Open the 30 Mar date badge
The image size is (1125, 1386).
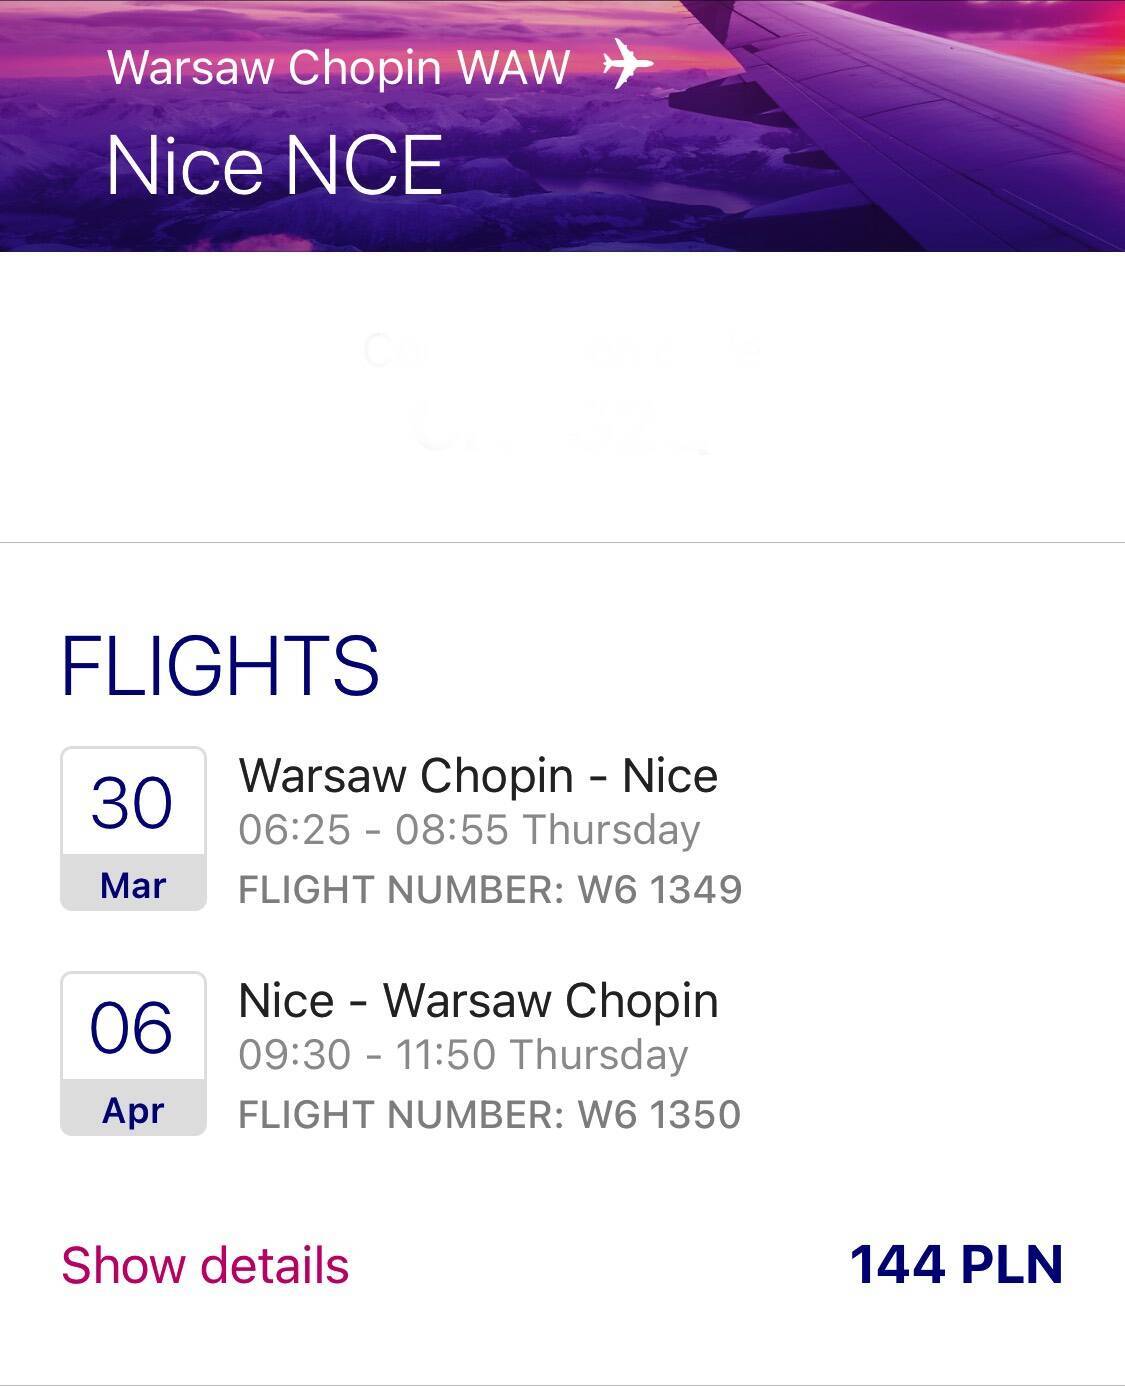[x=133, y=829]
